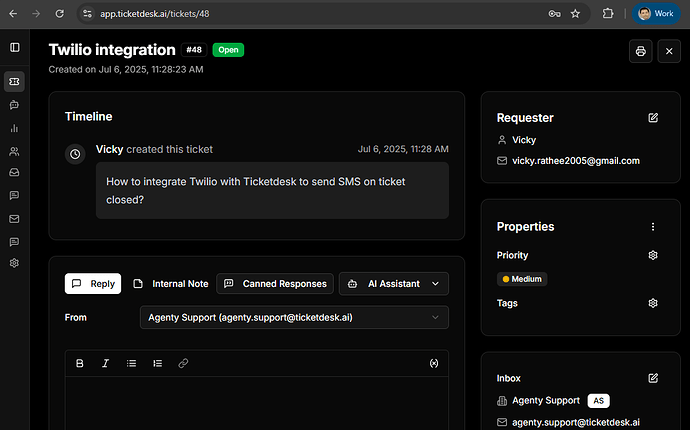Select the Reply tab
Screen dimensions: 690x430
click(x=93, y=283)
